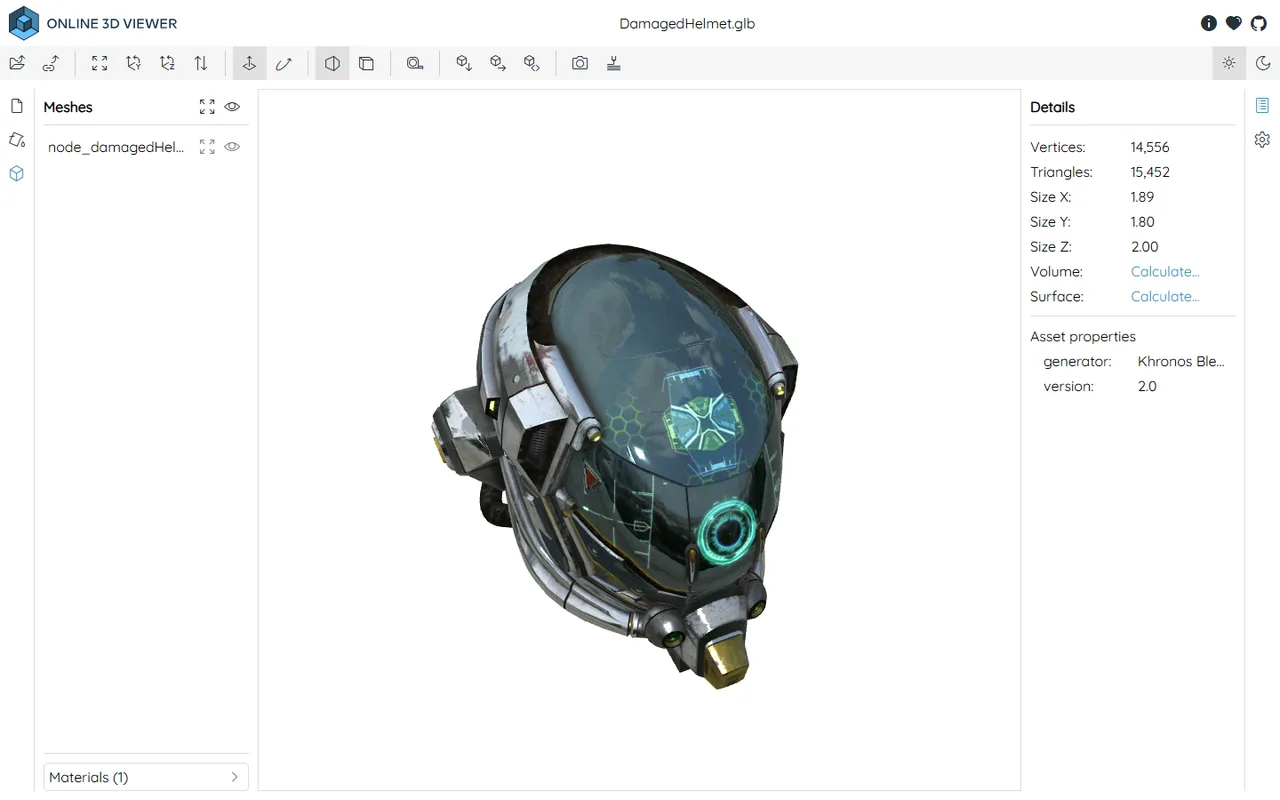This screenshot has width=1280, height=800.
Task: Open the GitHub repository icon
Action: [x=1259, y=23]
